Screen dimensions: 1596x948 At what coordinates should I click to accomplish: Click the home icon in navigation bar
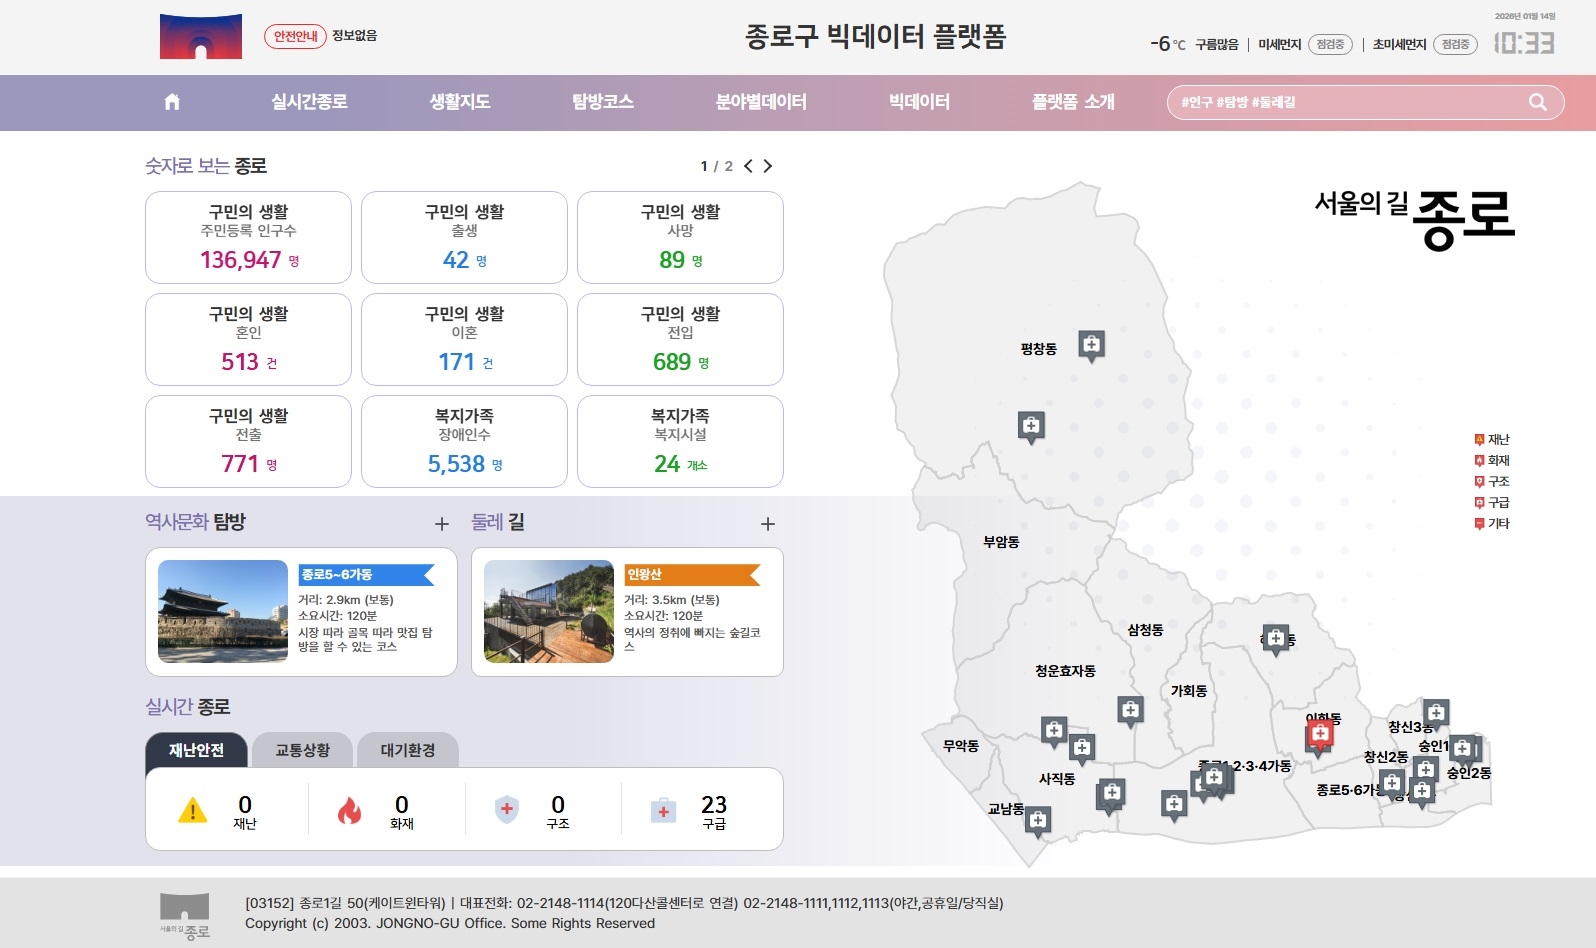pyautogui.click(x=172, y=102)
